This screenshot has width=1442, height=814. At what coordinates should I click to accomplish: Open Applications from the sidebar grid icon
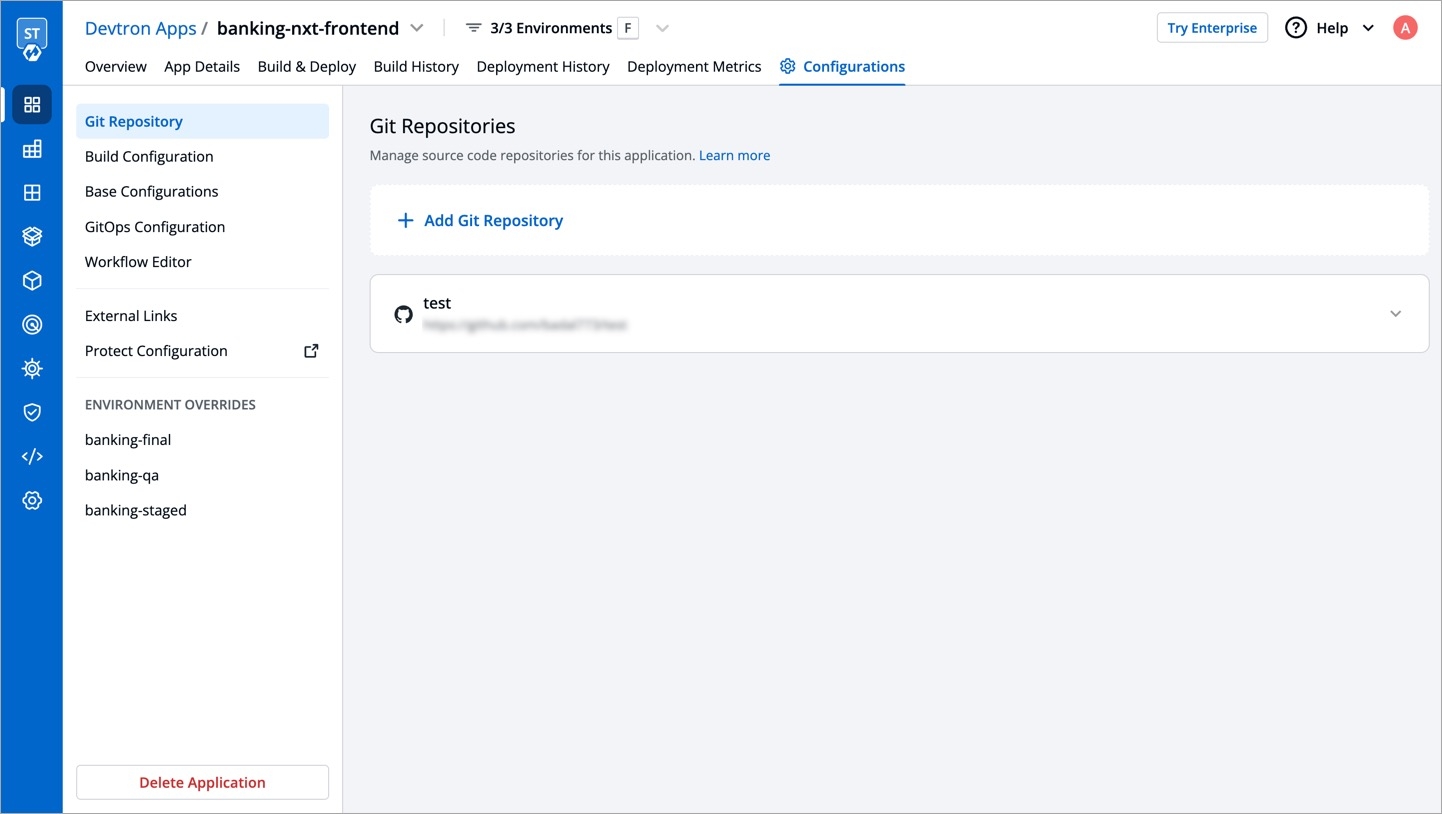pyautogui.click(x=32, y=105)
